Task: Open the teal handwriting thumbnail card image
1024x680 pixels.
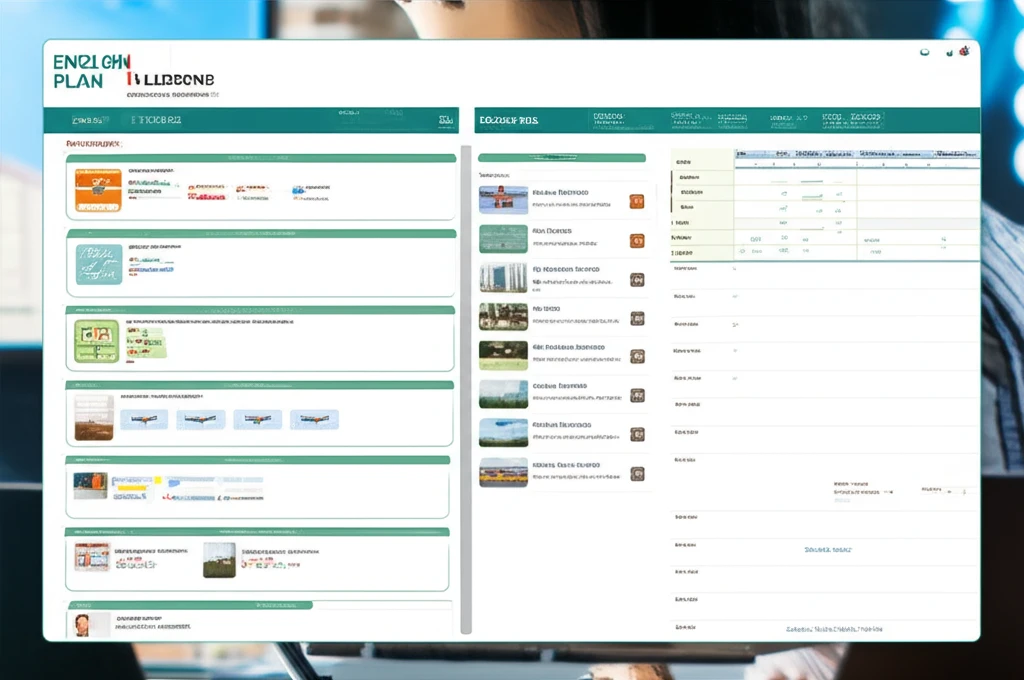Action: click(99, 265)
